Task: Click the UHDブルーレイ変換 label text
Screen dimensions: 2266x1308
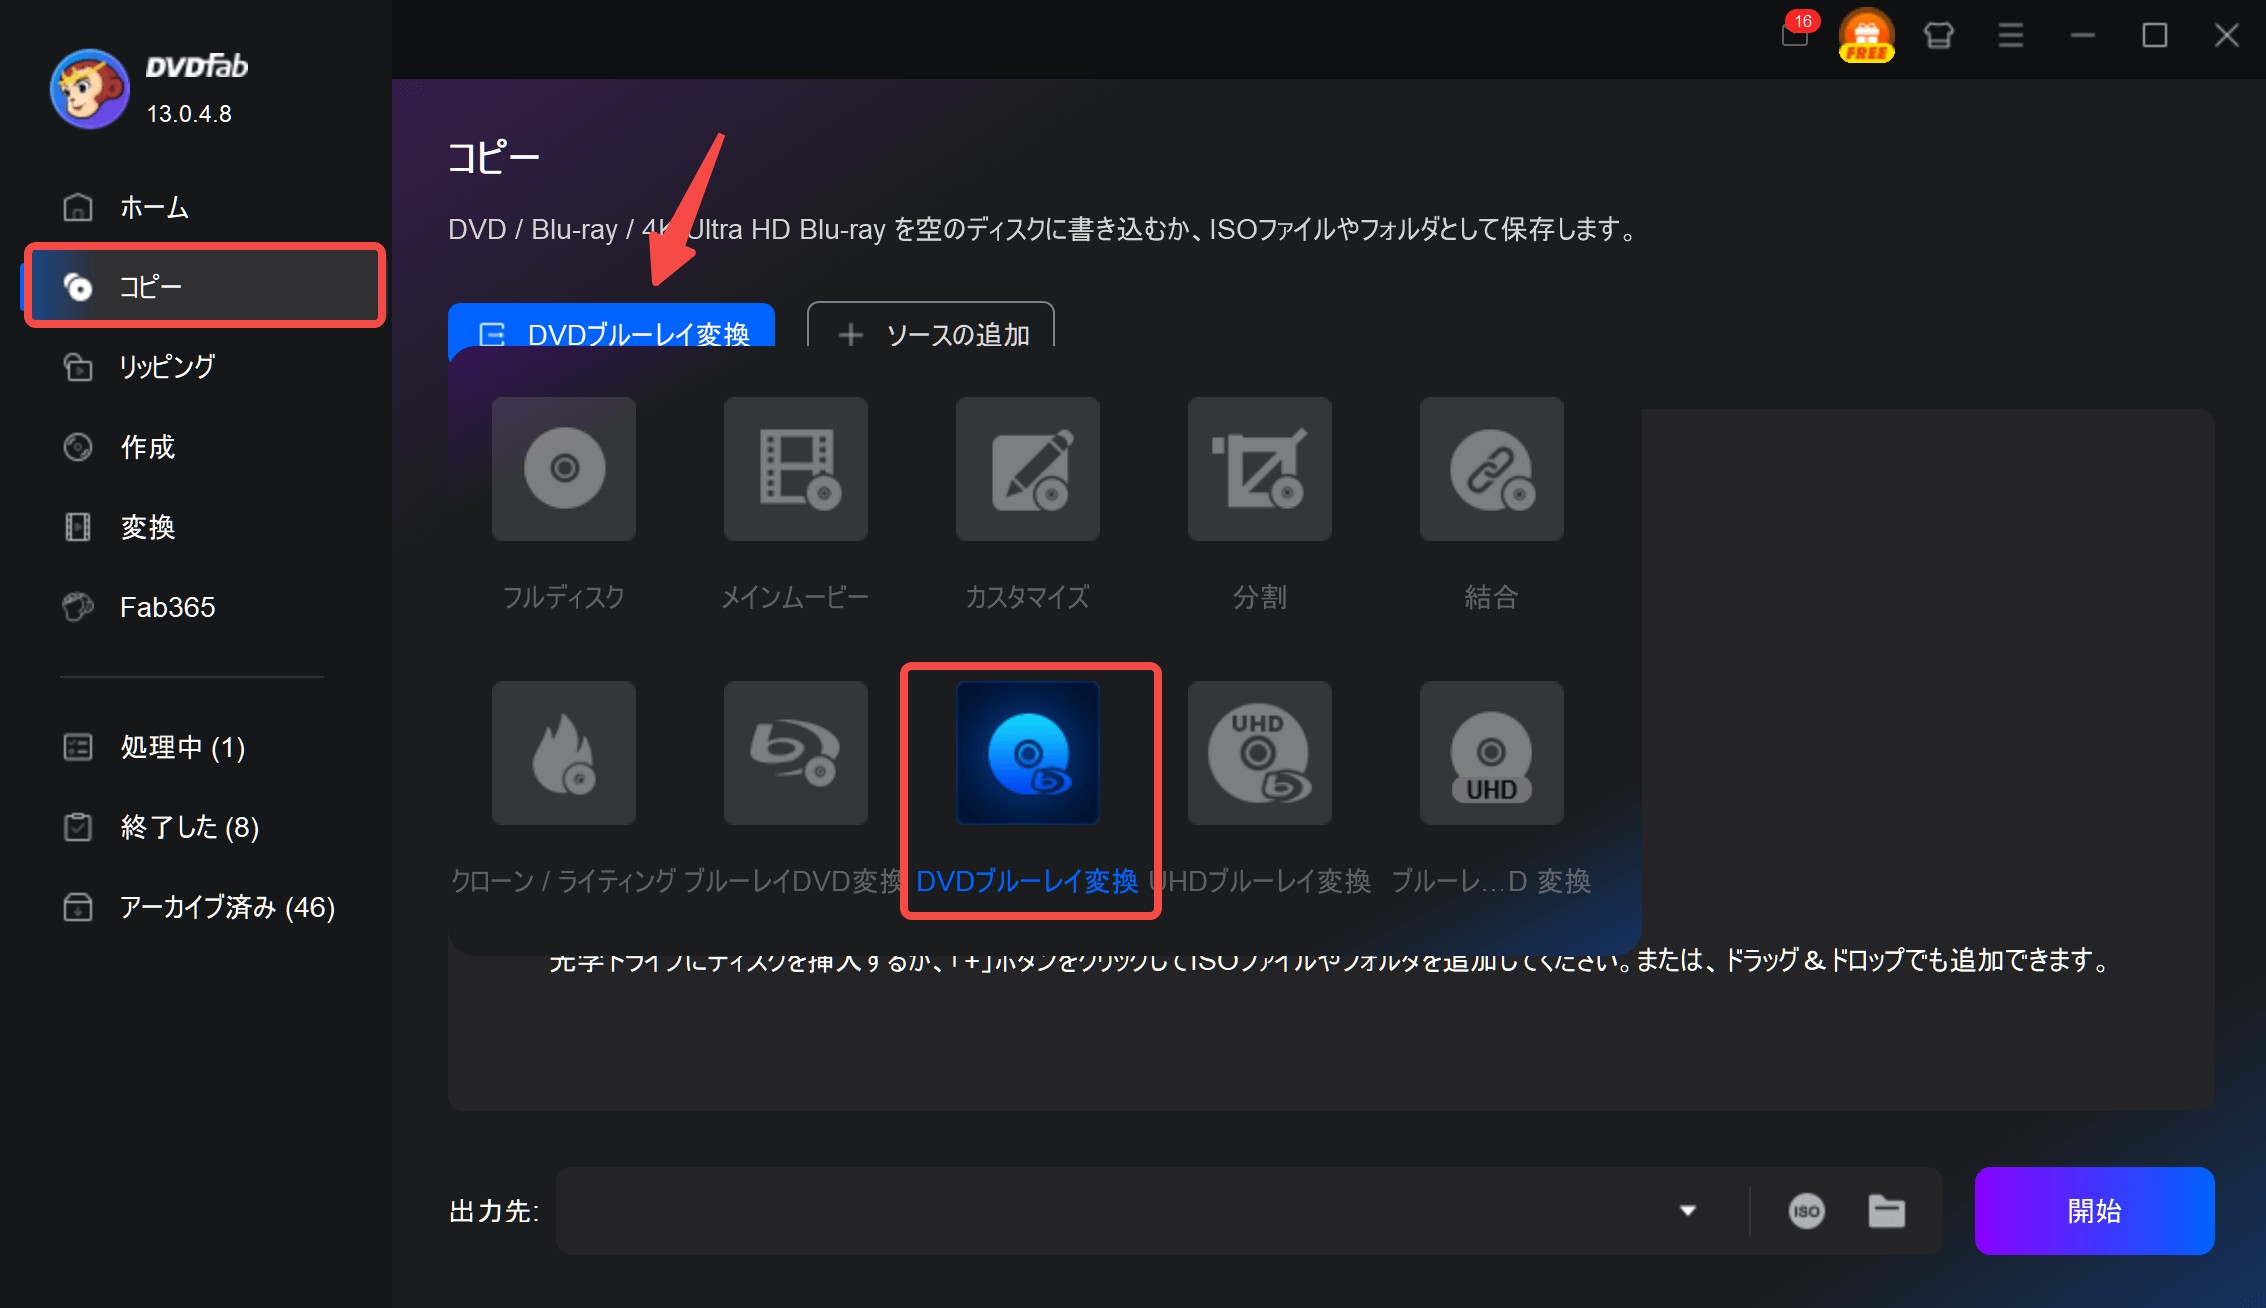Action: point(1260,881)
